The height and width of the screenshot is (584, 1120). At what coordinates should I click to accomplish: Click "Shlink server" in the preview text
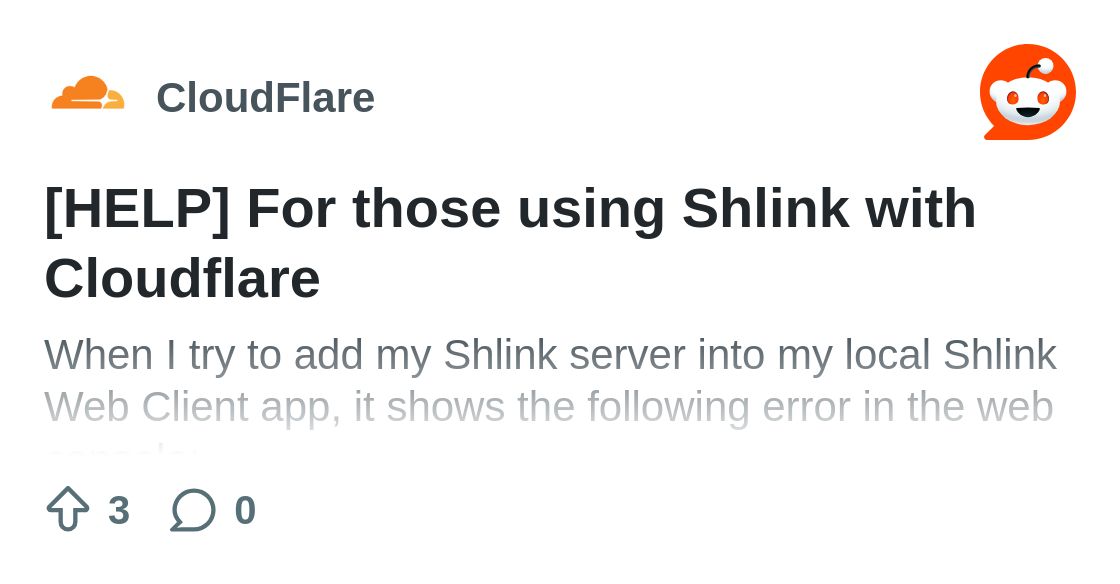click(x=564, y=355)
